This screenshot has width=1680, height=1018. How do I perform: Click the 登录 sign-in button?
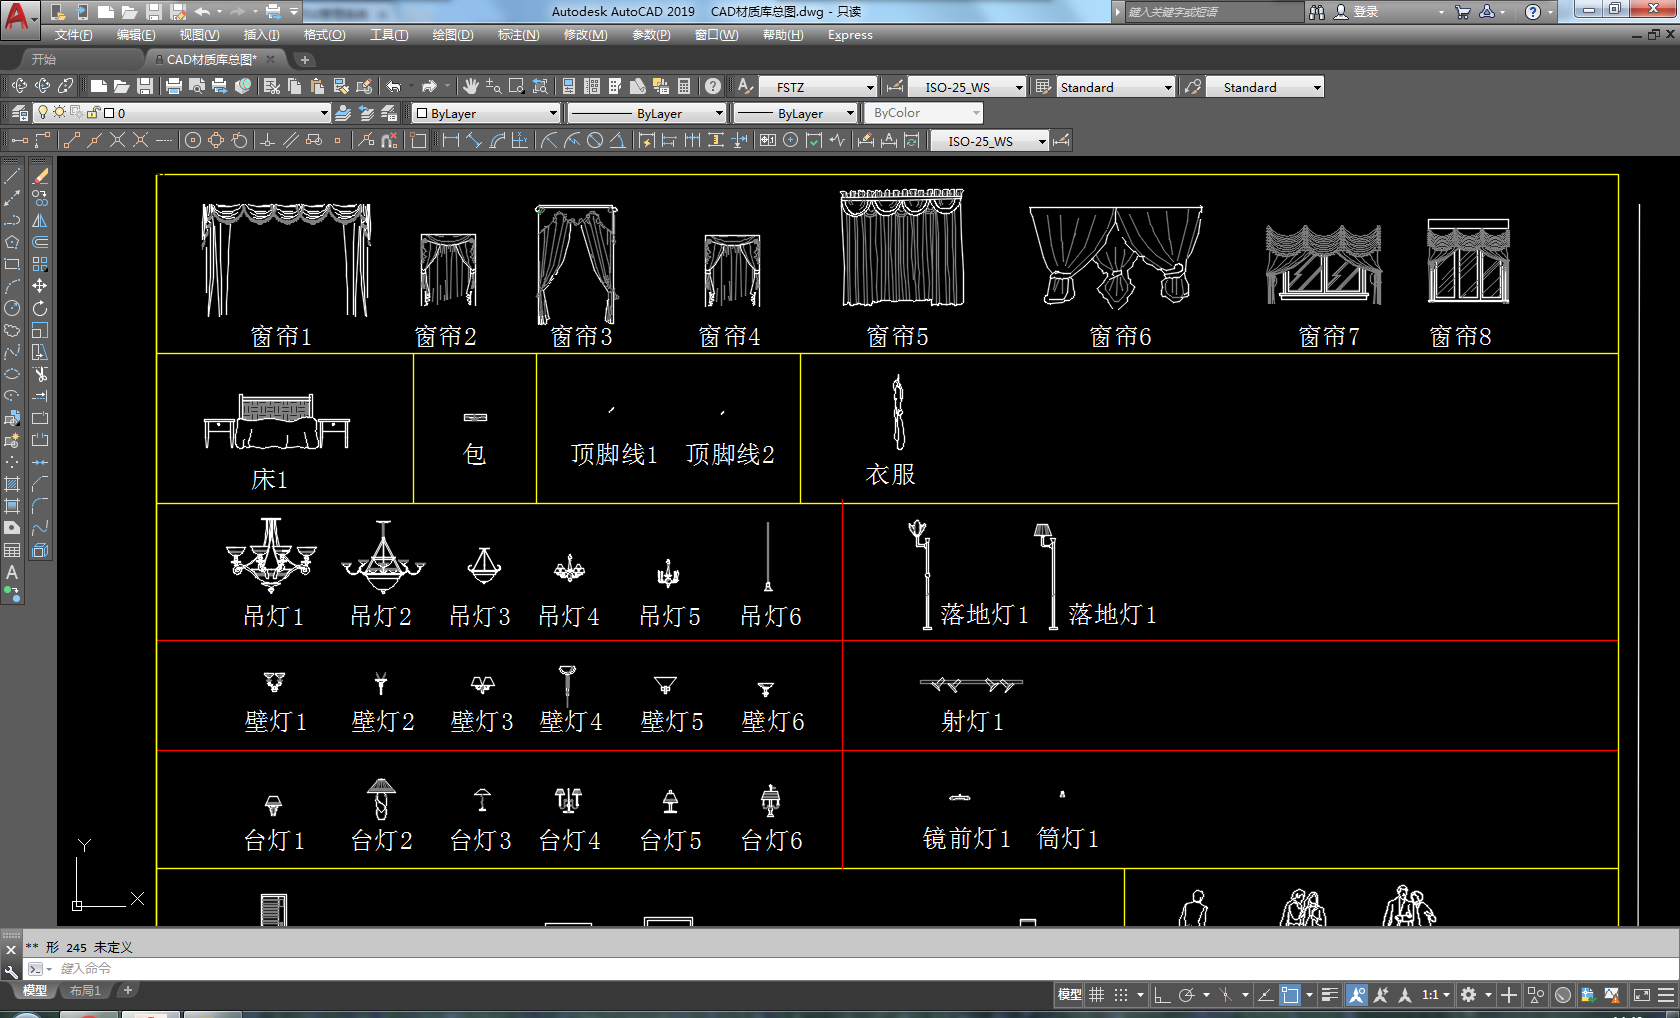(x=1358, y=12)
